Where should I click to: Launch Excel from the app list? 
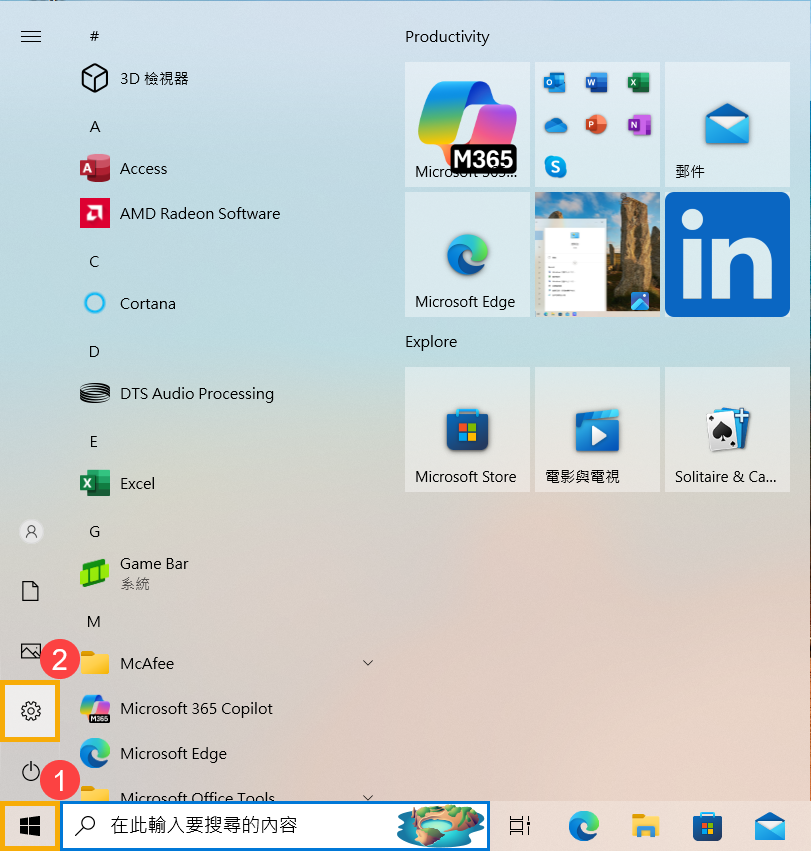[x=118, y=483]
